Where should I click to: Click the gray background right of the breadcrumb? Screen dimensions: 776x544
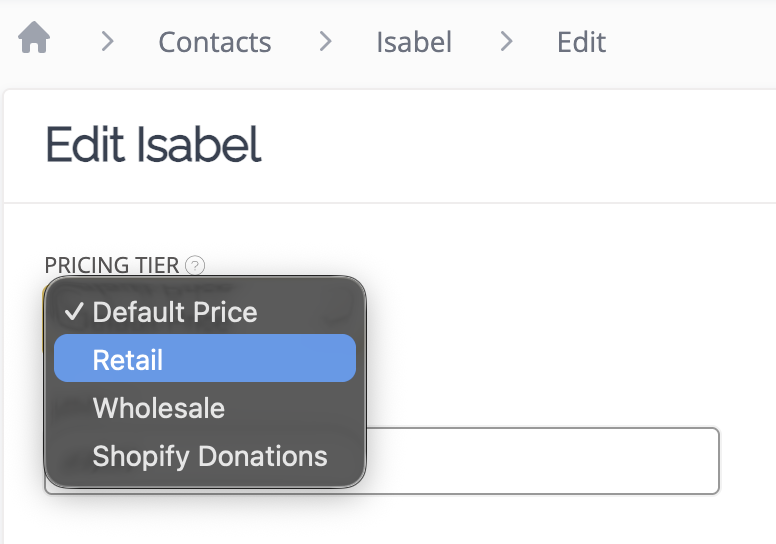[700, 42]
